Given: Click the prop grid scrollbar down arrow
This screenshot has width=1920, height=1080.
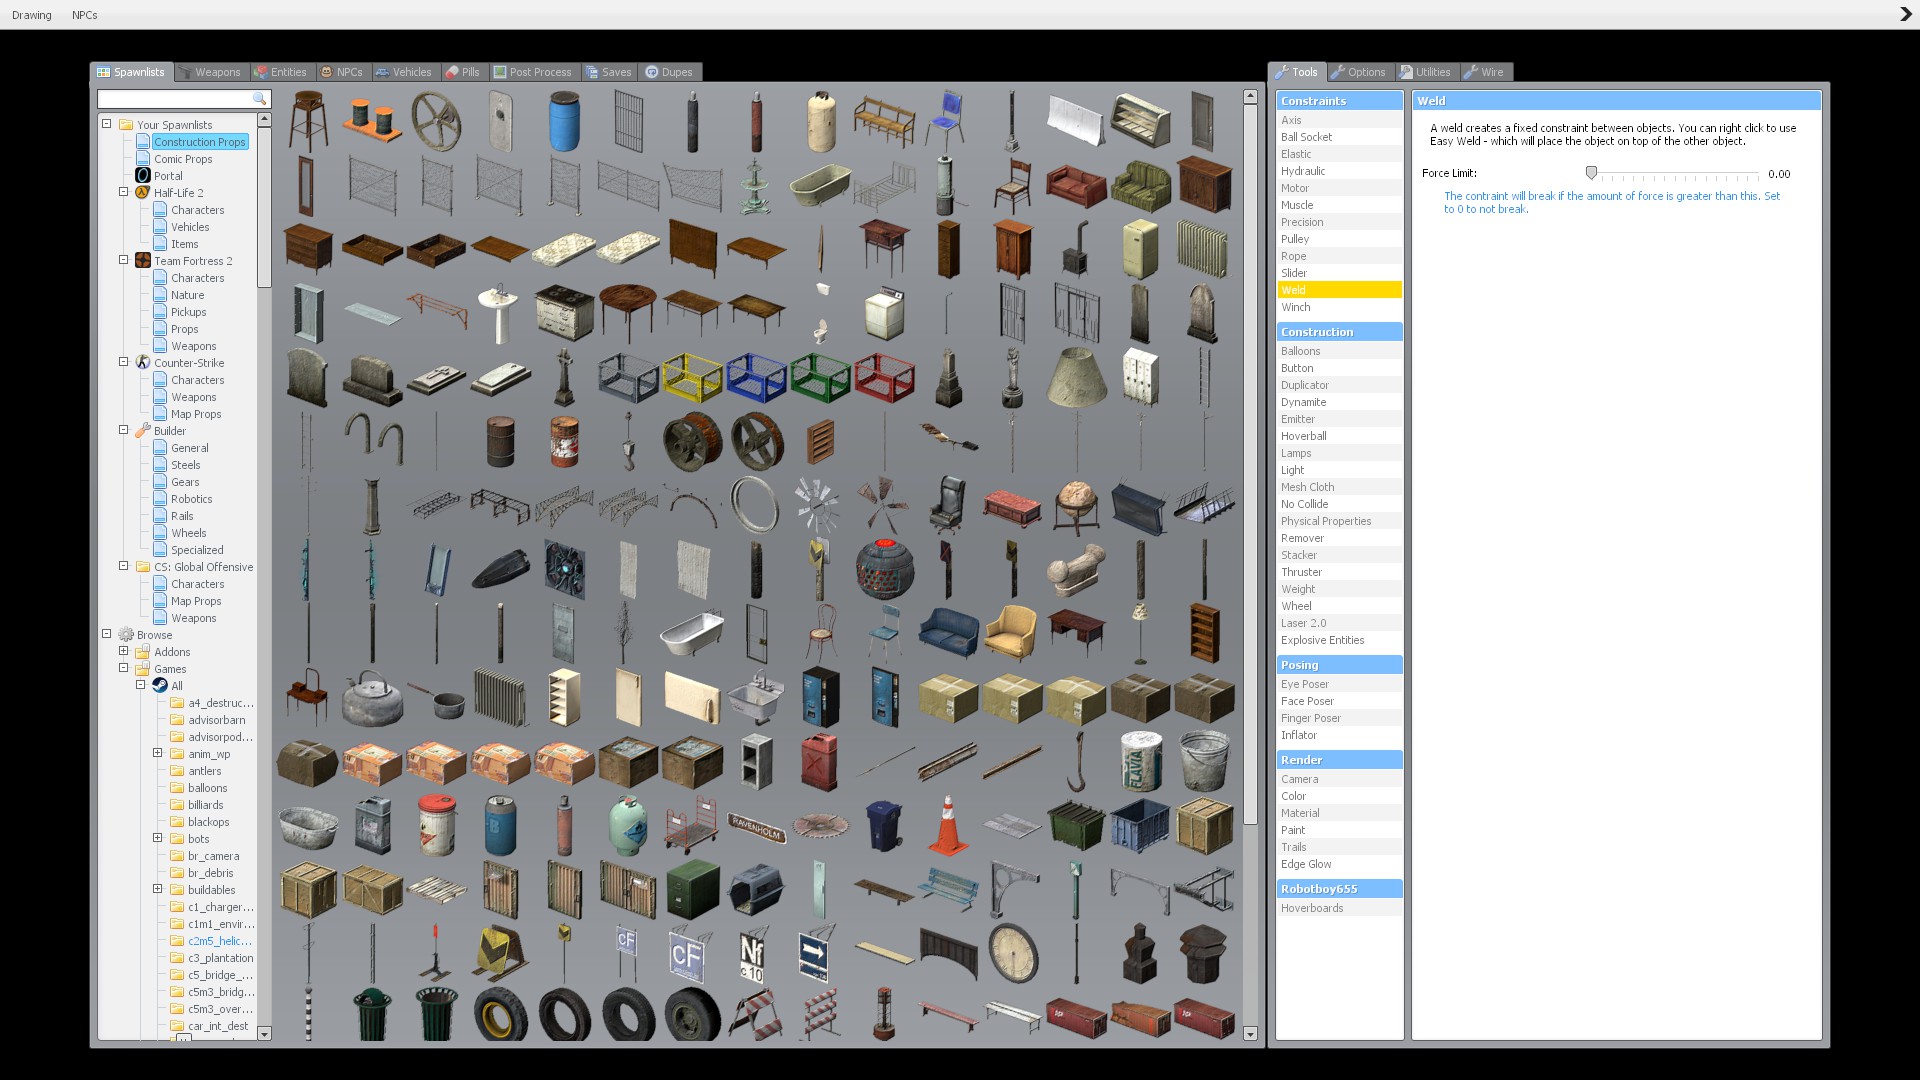Looking at the screenshot, I should point(1250,1033).
